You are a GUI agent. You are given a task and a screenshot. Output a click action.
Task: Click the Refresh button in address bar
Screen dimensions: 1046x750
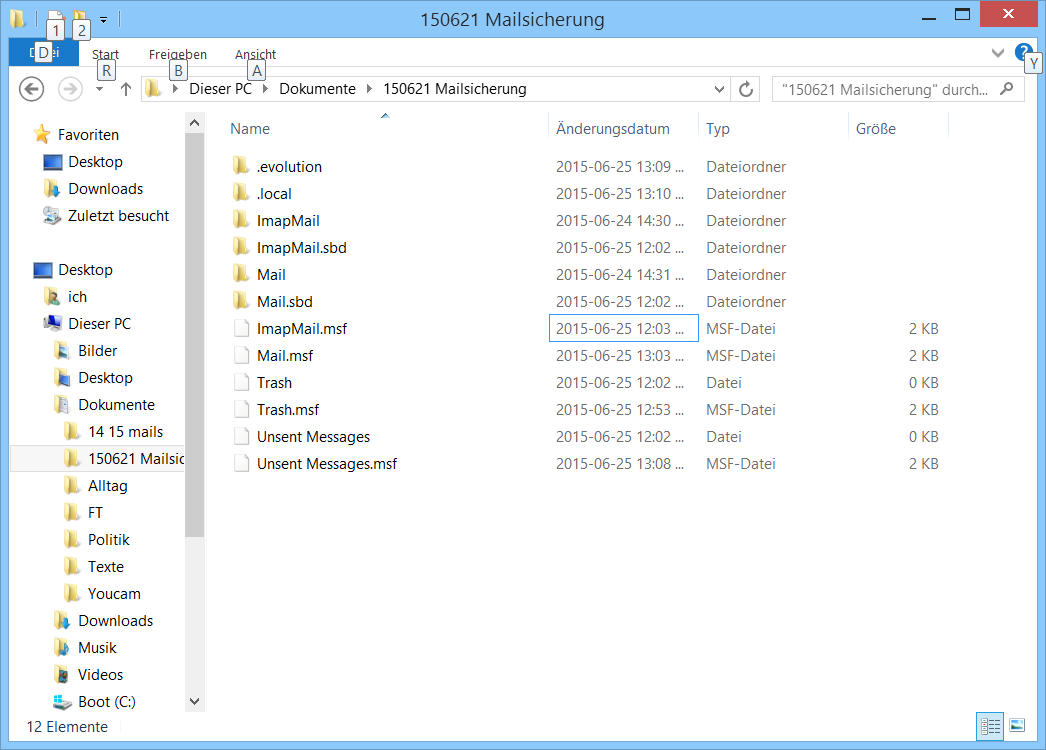tap(745, 89)
